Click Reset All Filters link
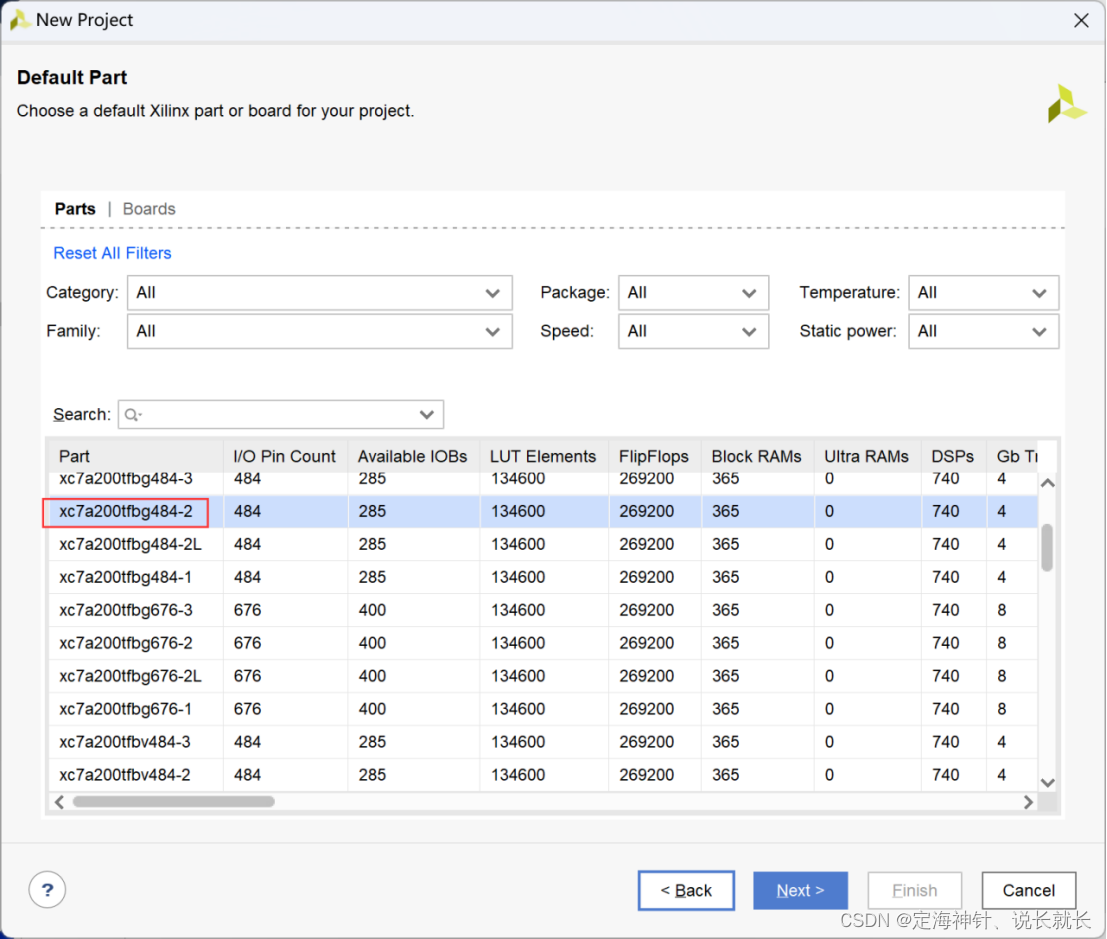This screenshot has height=939, width=1107. pyautogui.click(x=112, y=253)
